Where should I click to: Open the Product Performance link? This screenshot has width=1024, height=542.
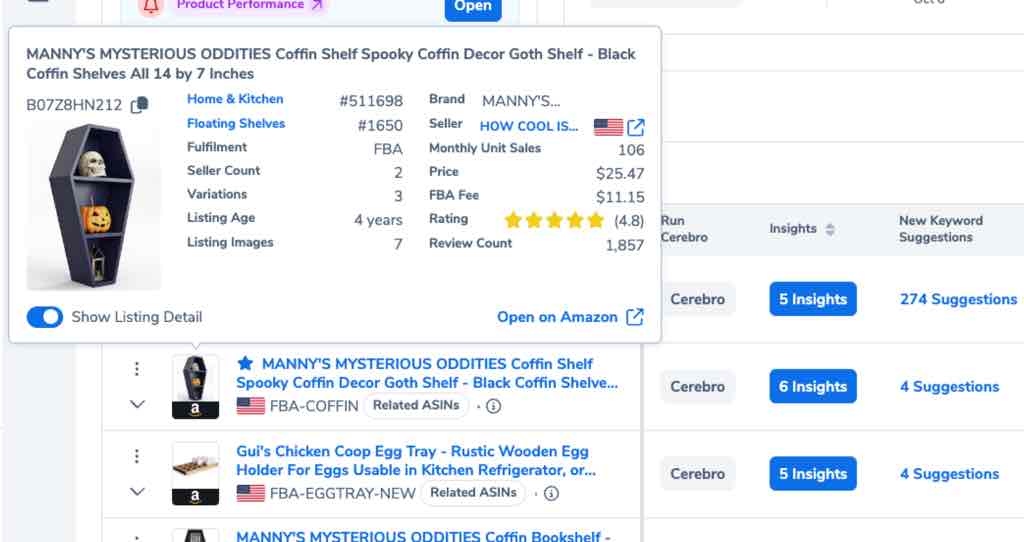(x=240, y=5)
